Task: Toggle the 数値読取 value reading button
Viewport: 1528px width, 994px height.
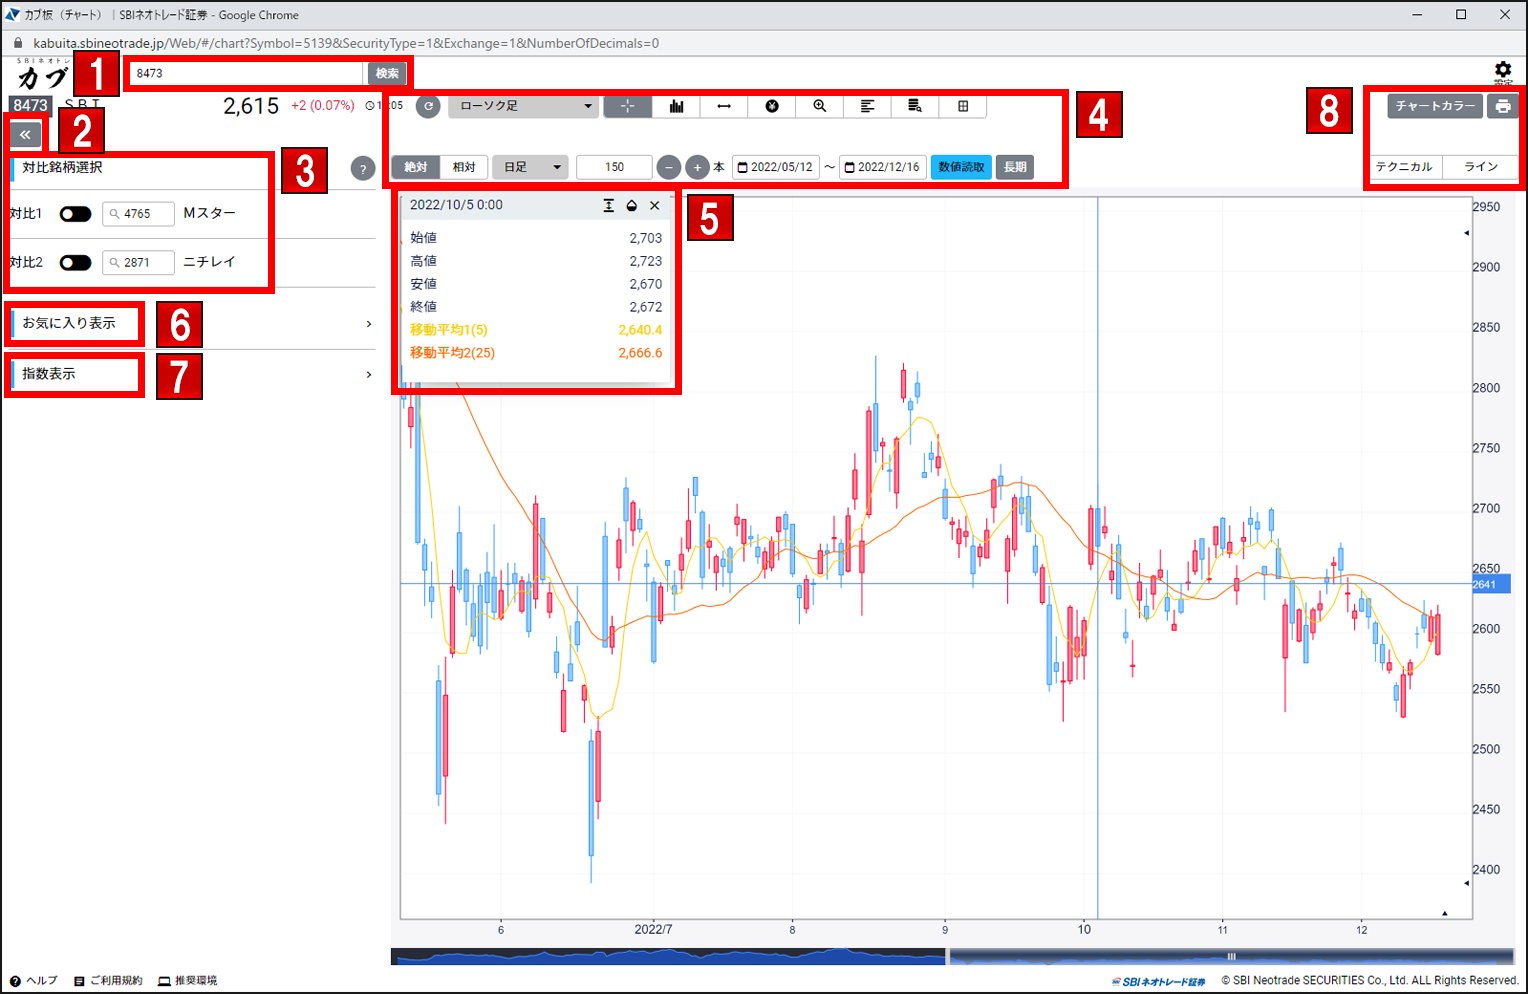Action: (961, 167)
